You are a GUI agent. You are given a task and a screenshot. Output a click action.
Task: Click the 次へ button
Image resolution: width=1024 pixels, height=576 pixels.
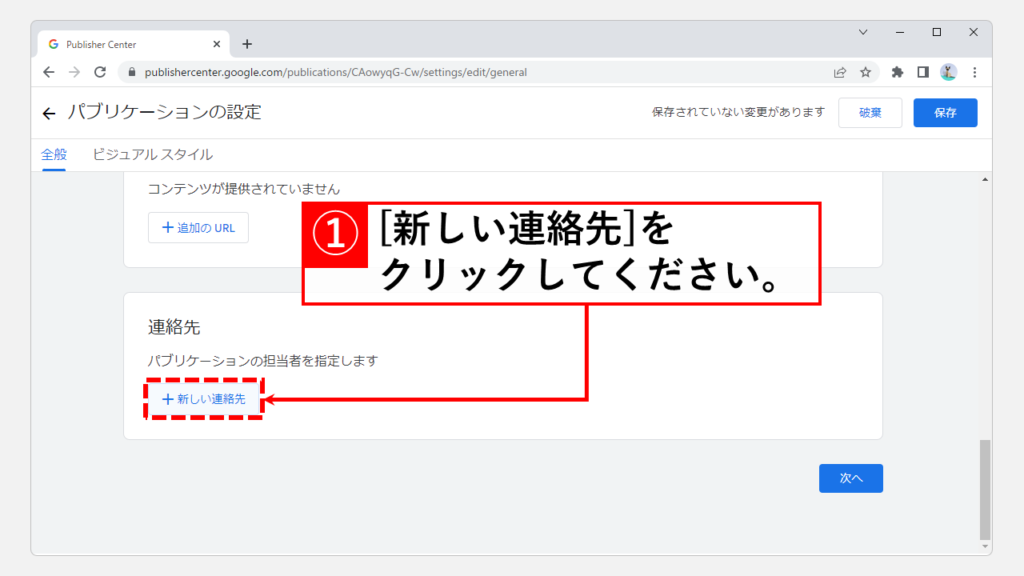coord(850,479)
